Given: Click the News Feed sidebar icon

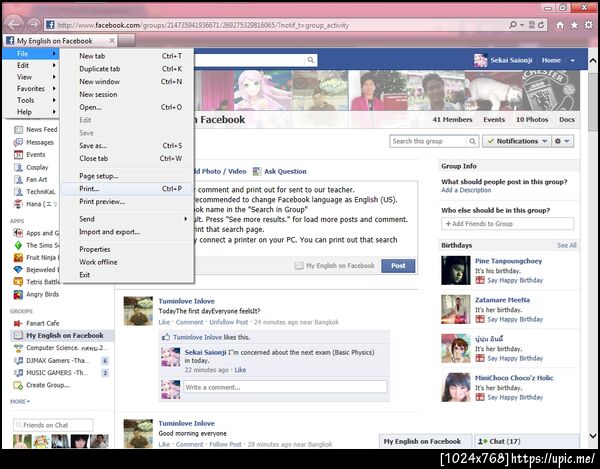Looking at the screenshot, I should tap(18, 130).
